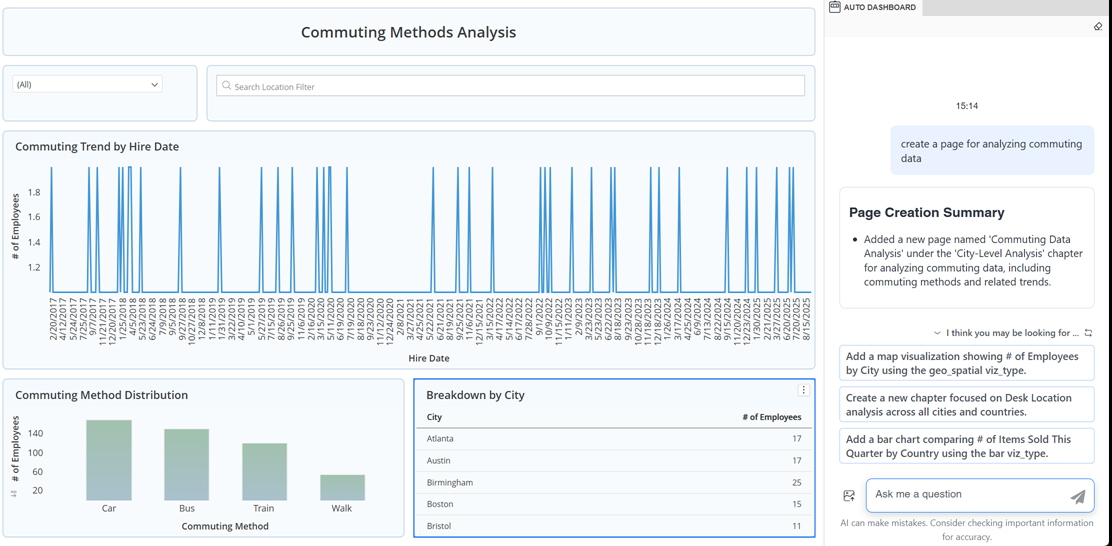Screen dimensions: 1112x546
Task: Click the Walk bar in distribution chart
Action: tap(342, 488)
